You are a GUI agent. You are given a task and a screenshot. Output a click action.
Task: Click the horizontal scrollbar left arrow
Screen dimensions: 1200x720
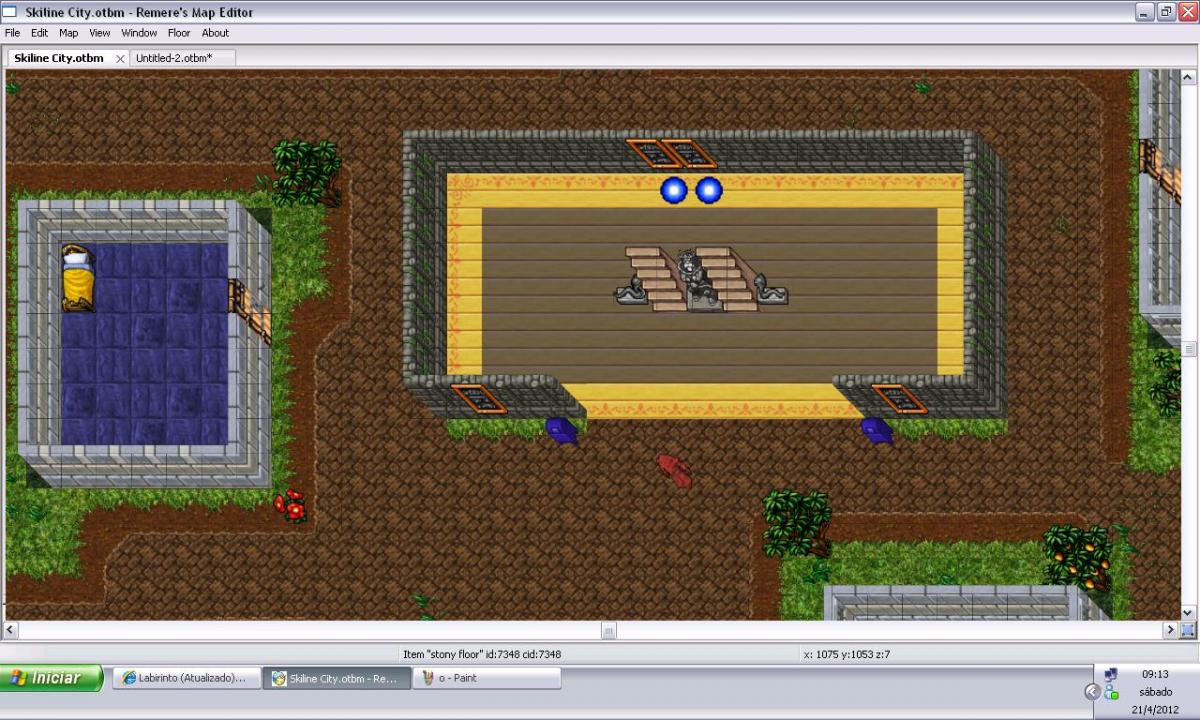pos(11,630)
